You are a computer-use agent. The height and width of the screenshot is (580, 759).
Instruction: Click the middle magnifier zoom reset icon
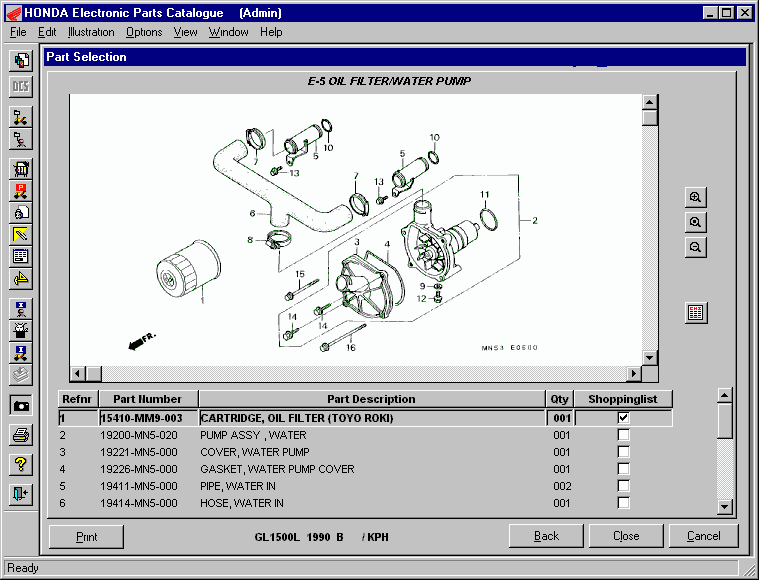[696, 222]
